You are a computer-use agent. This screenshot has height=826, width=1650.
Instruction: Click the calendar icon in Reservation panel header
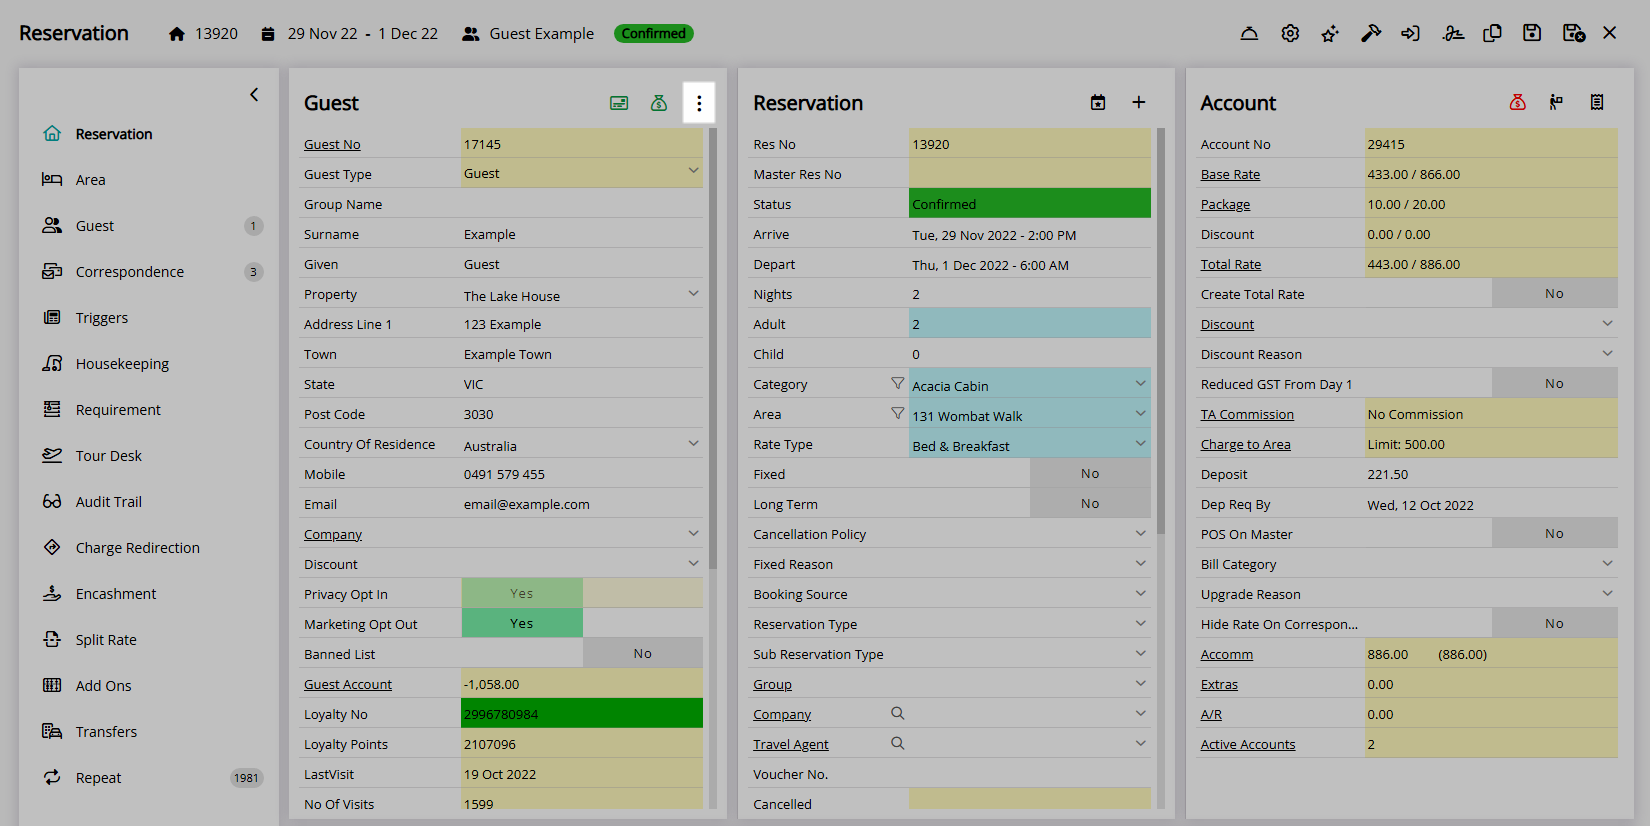[1098, 103]
